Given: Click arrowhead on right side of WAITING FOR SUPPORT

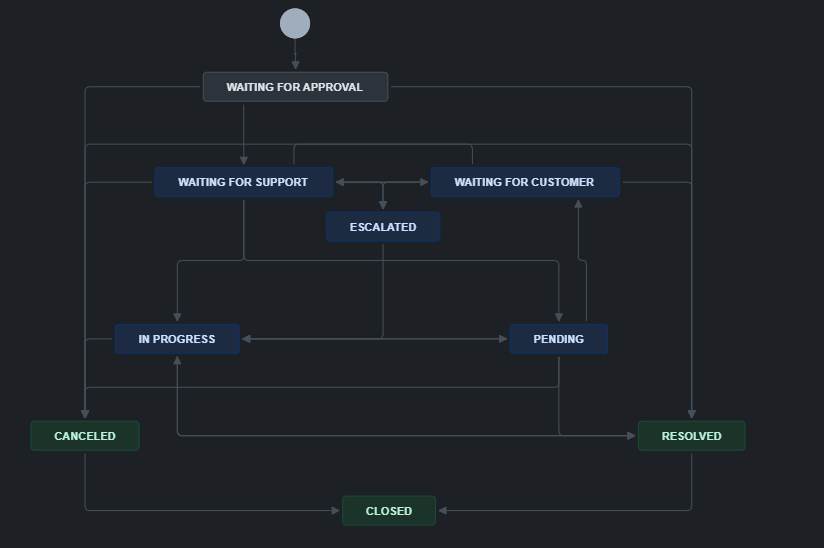Looking at the screenshot, I should [341, 182].
